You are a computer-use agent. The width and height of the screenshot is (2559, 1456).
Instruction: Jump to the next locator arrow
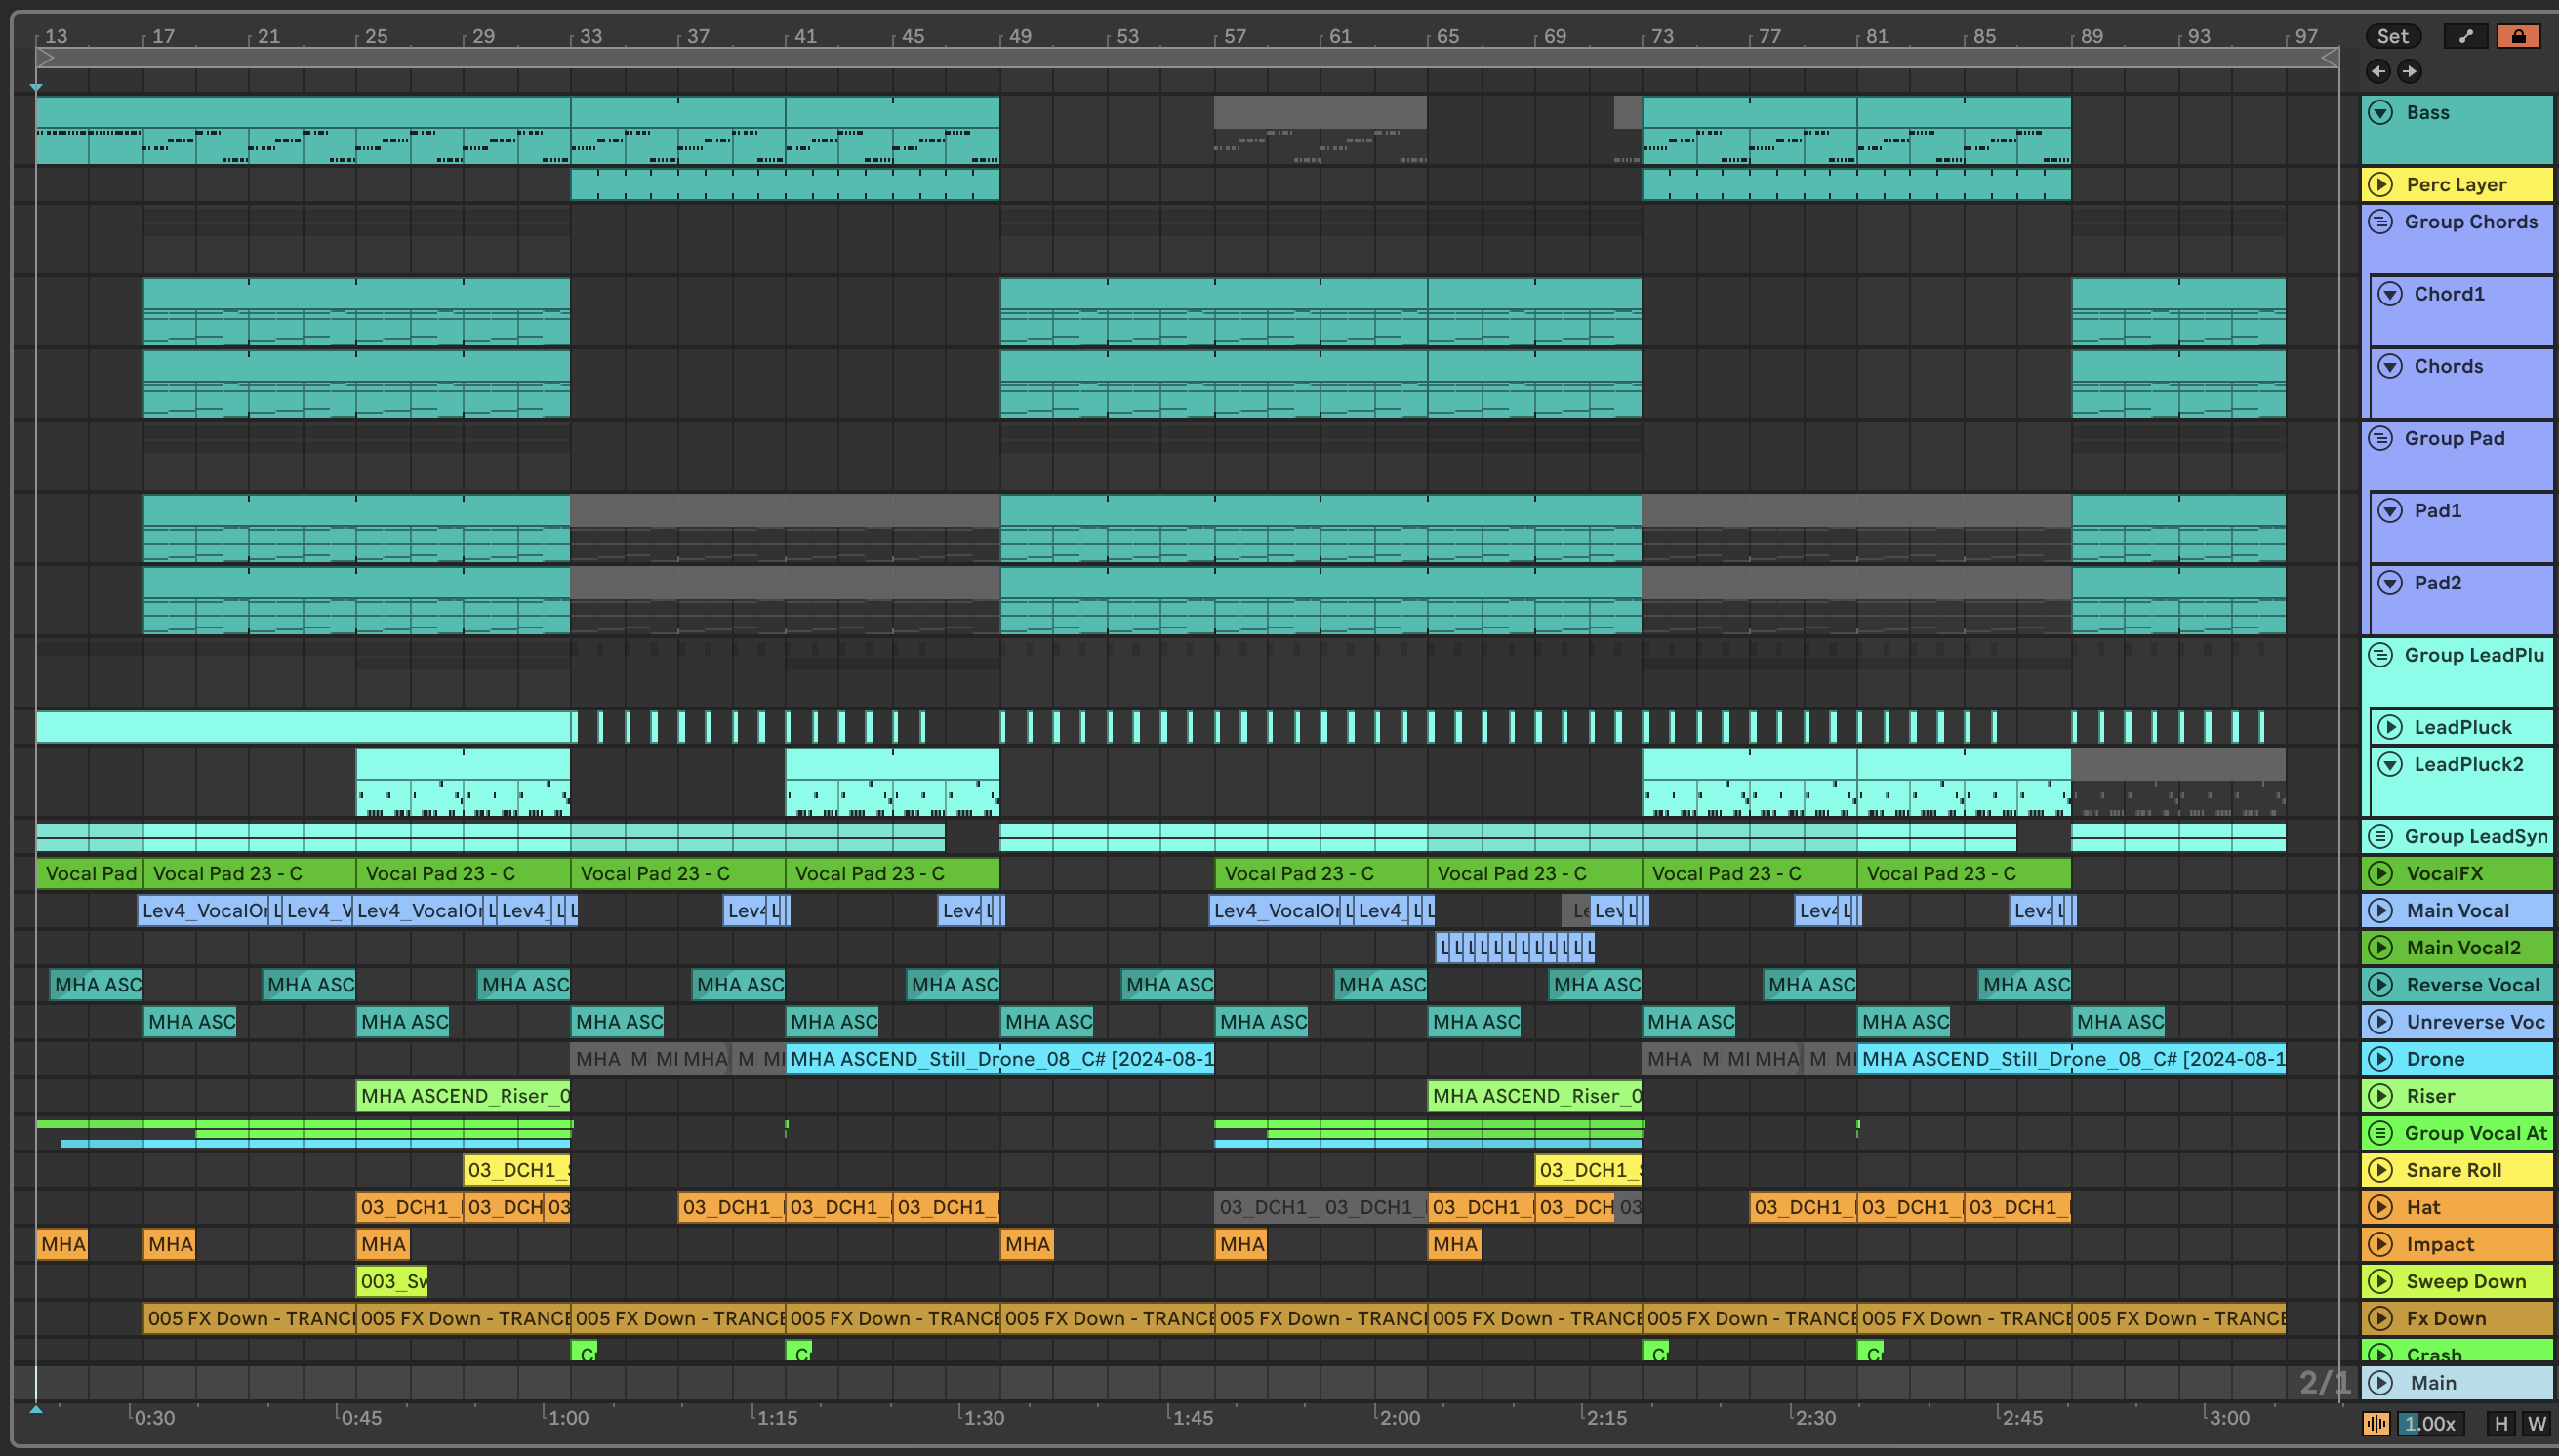(2410, 71)
